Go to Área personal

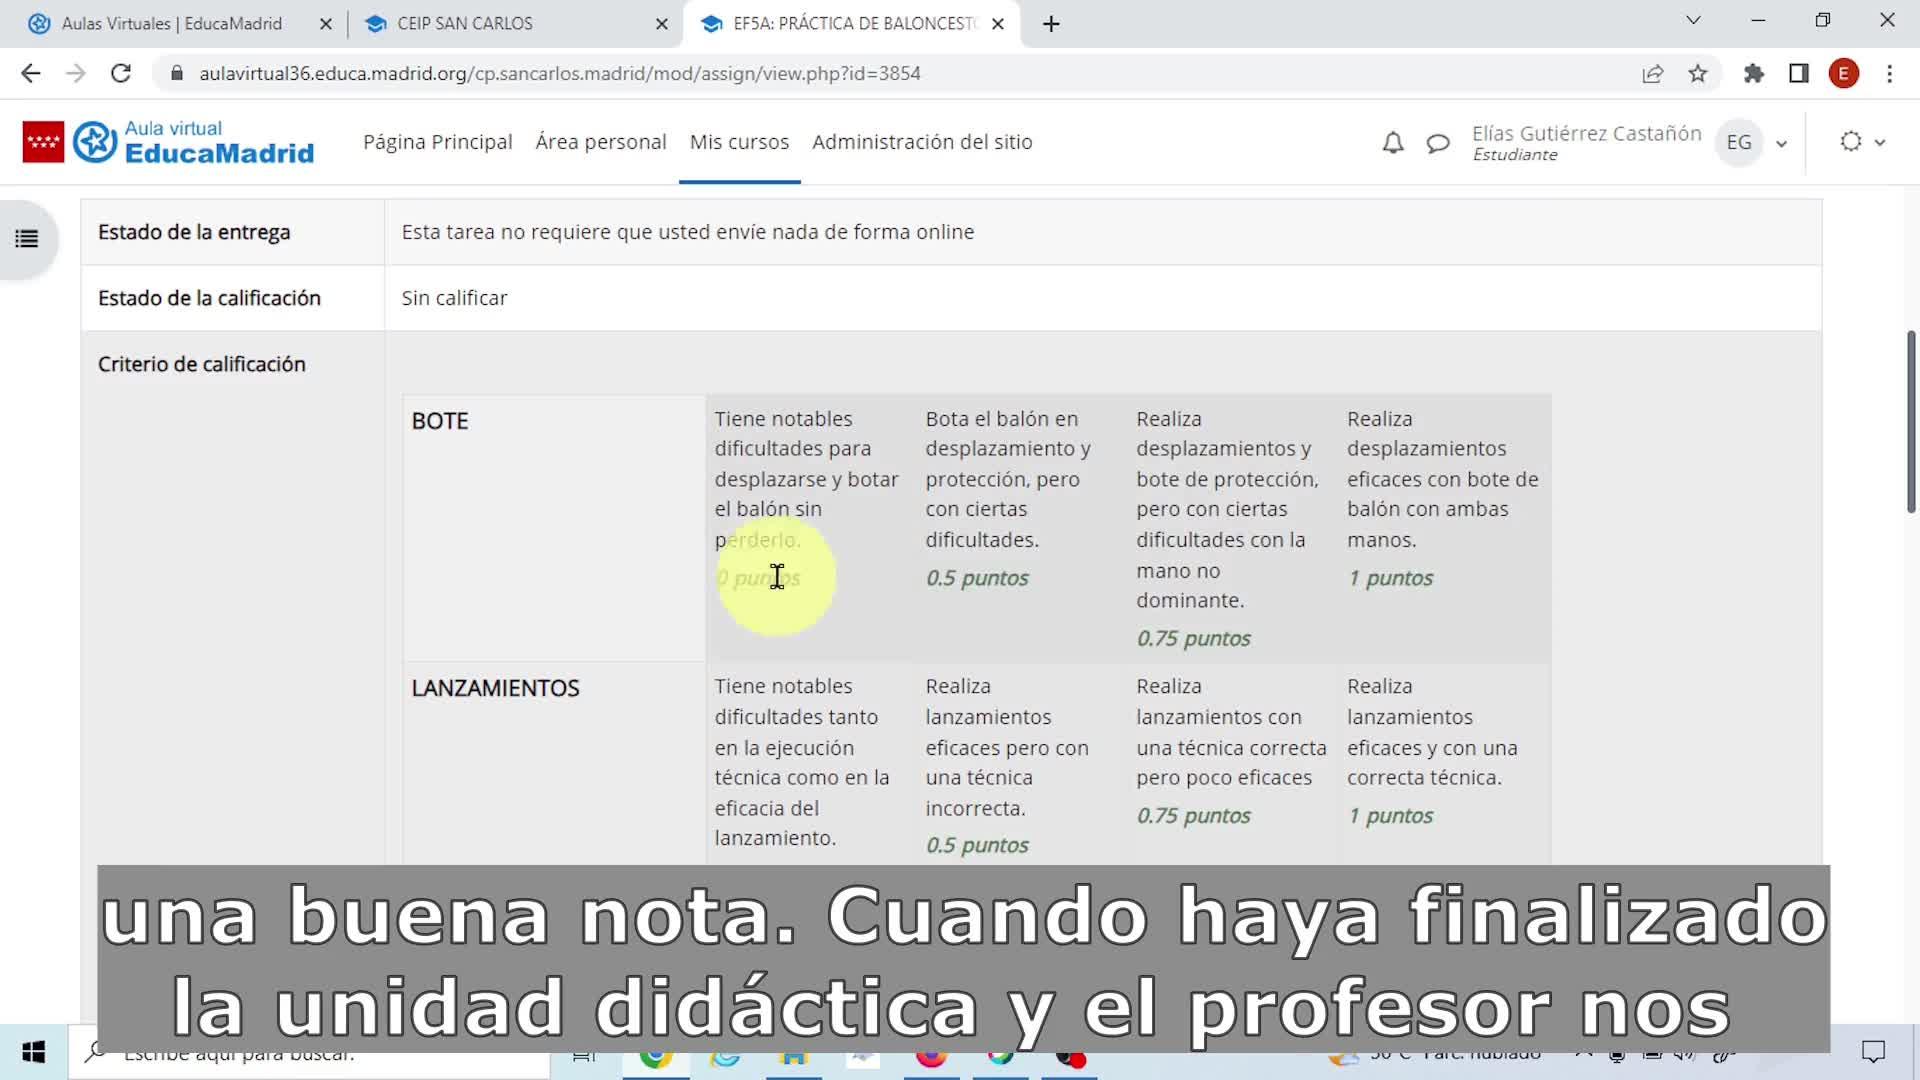click(x=600, y=142)
